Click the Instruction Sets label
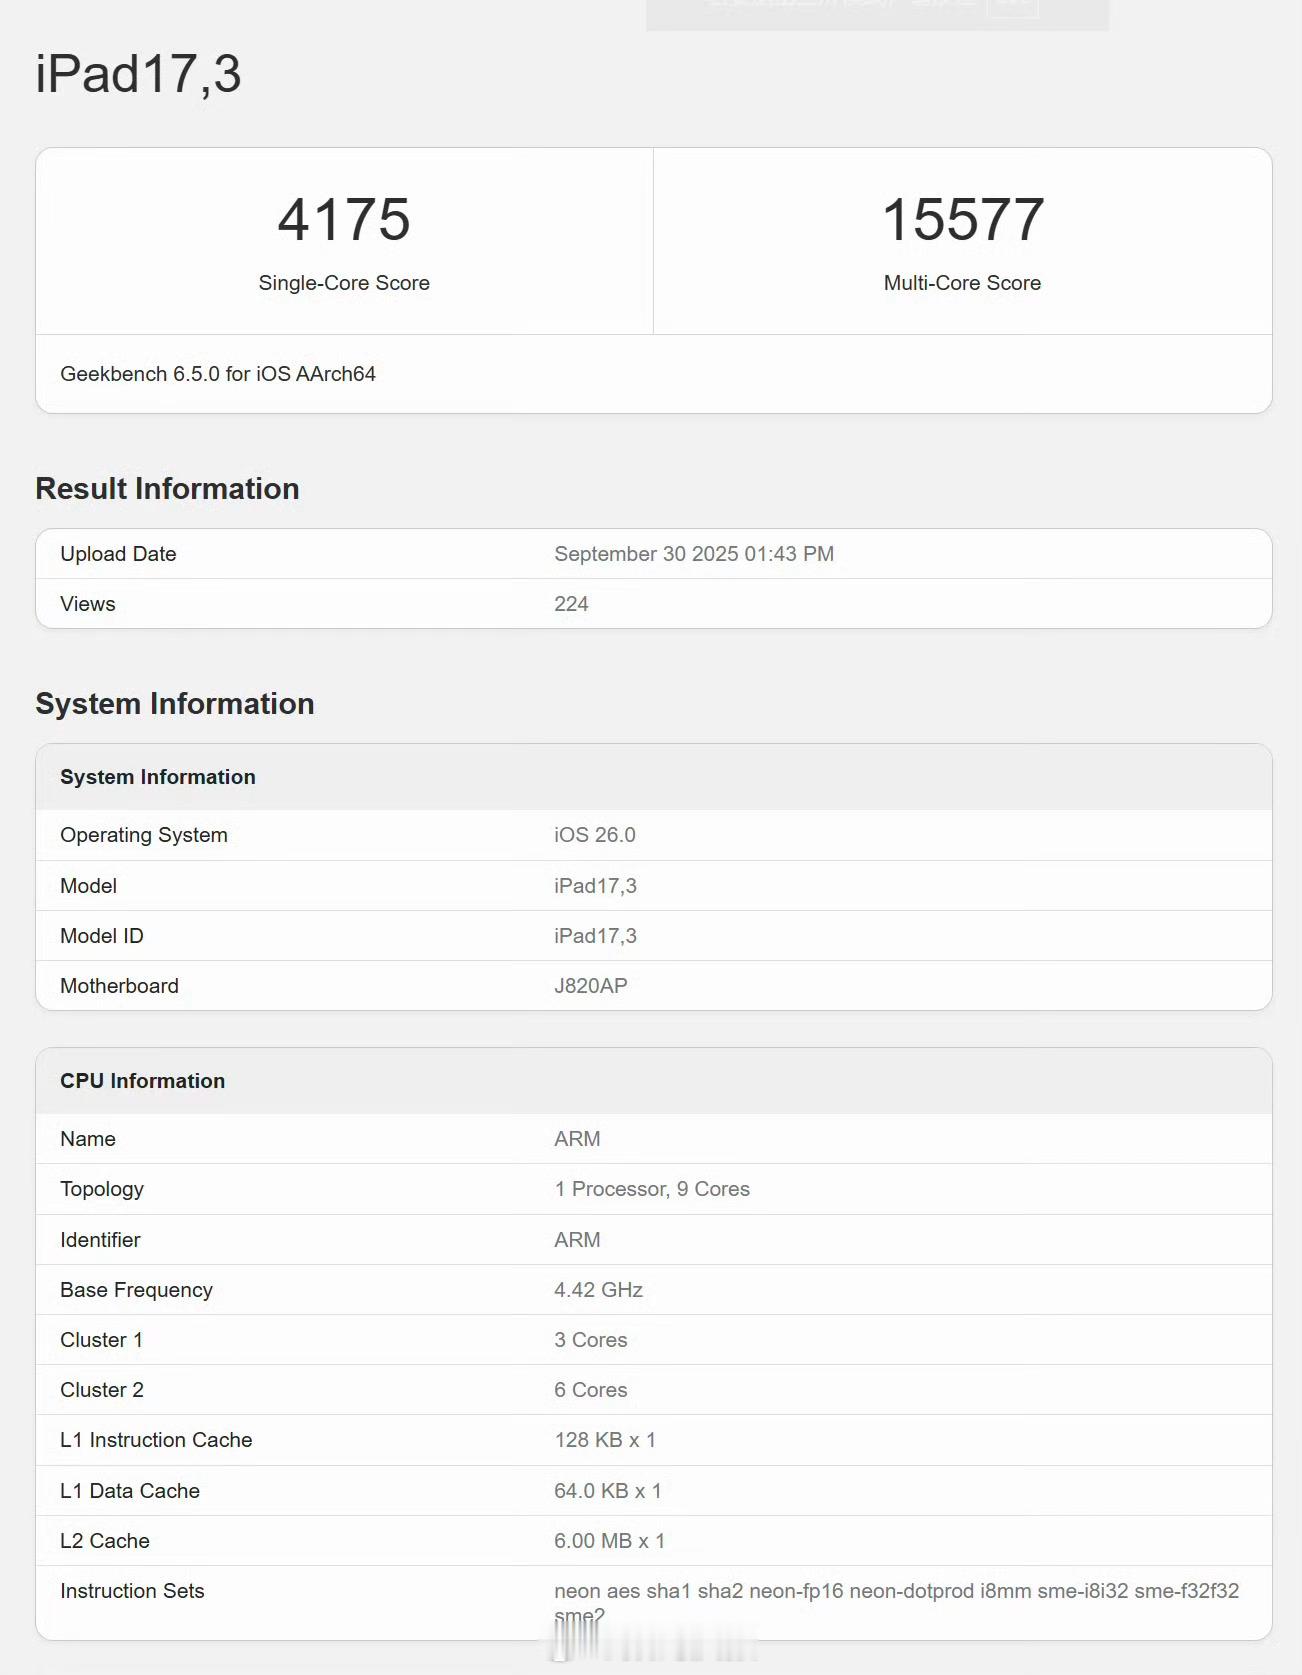 point(132,1591)
